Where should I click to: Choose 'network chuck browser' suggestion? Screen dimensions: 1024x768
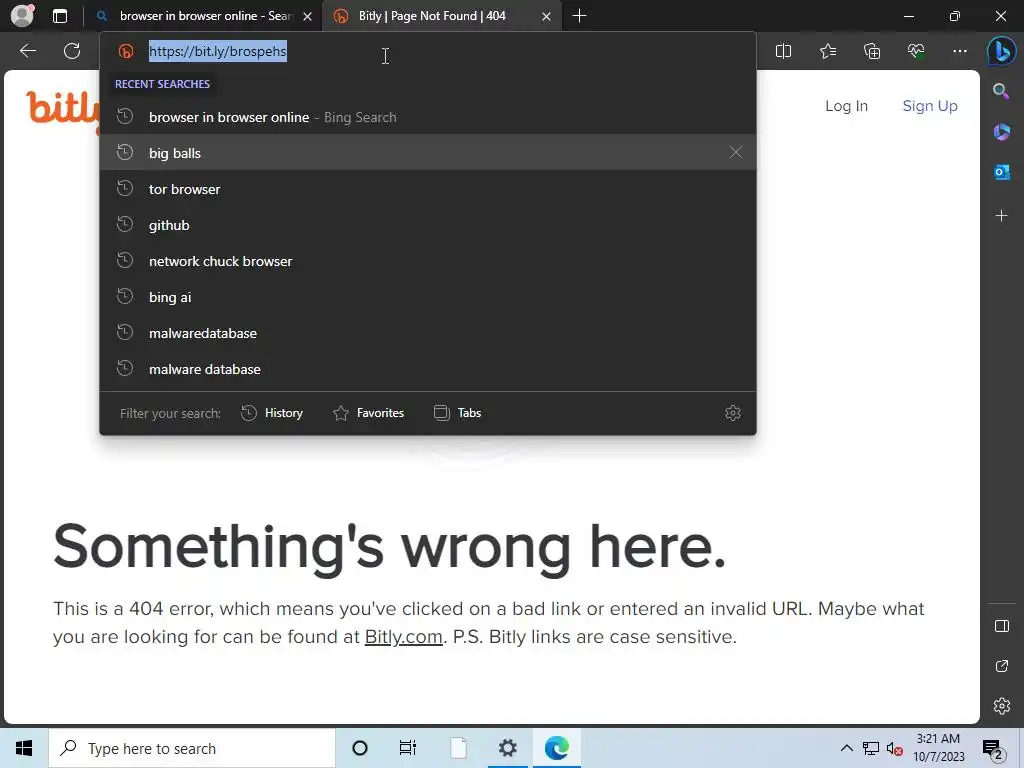pos(428,261)
